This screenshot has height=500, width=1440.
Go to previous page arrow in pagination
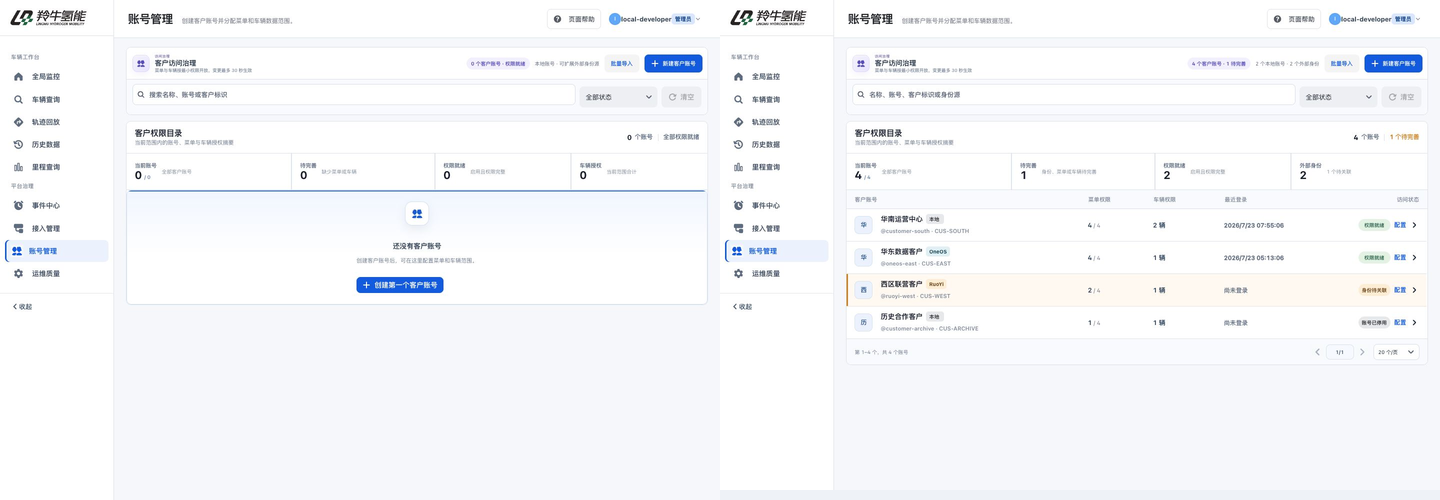pyautogui.click(x=1318, y=352)
